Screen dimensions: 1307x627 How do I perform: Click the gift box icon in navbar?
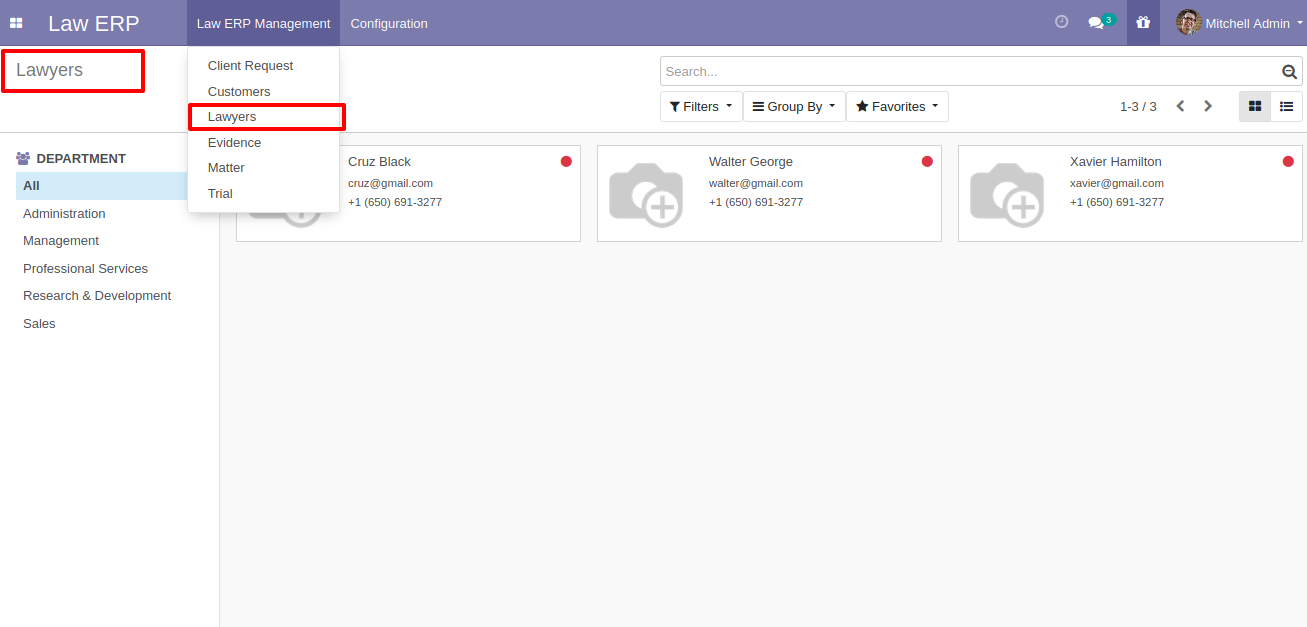click(x=1143, y=22)
